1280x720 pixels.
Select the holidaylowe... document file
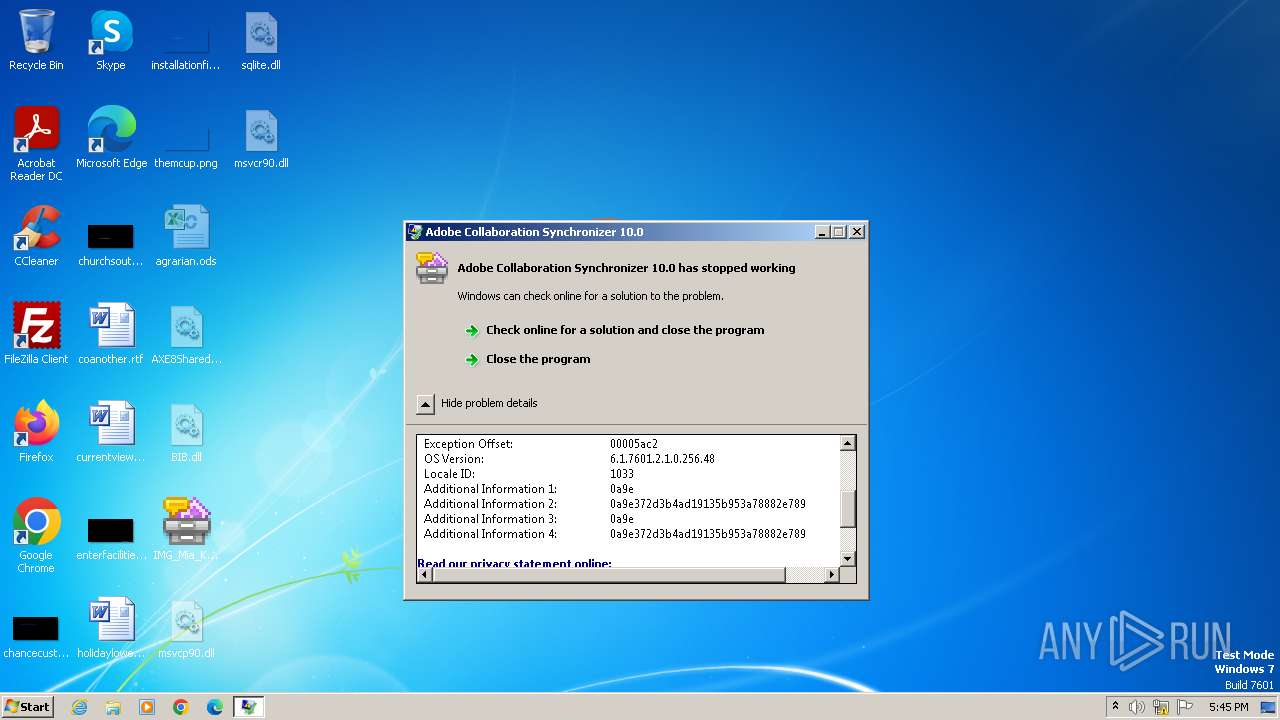click(110, 628)
